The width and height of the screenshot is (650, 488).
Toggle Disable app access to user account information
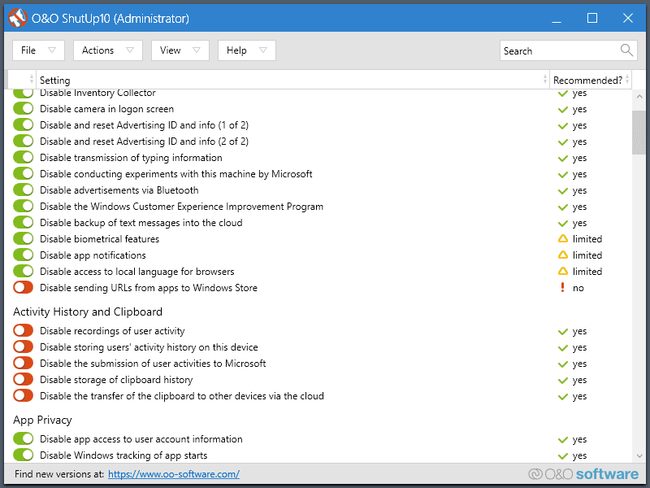[23, 439]
